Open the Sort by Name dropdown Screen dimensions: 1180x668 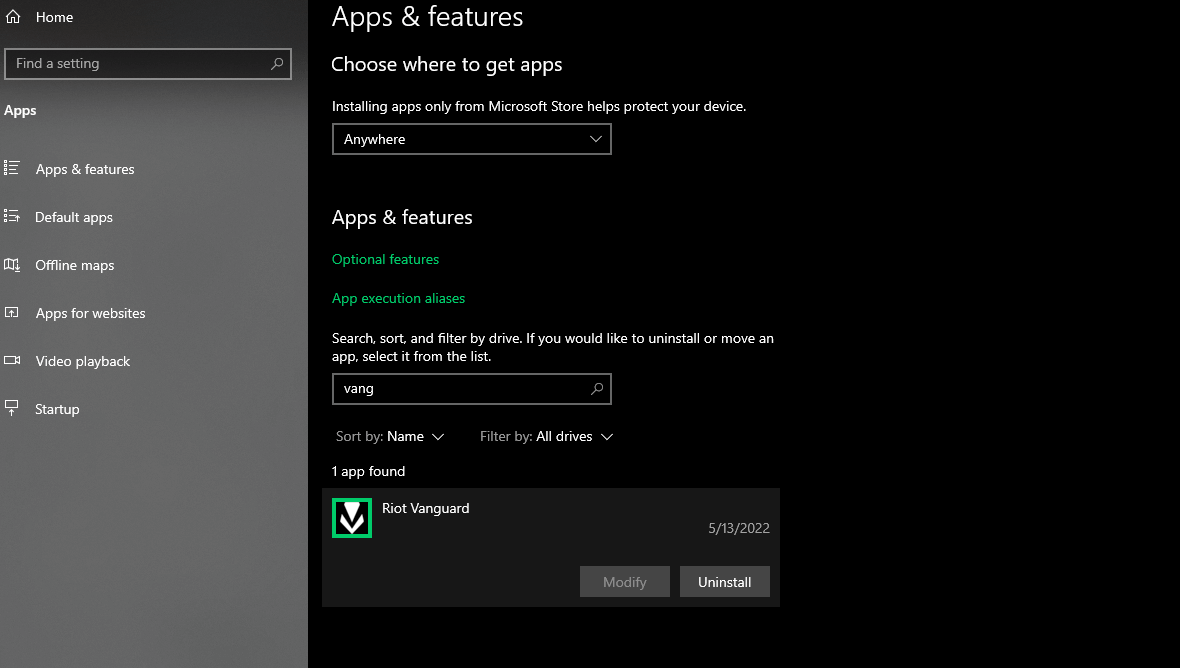pyautogui.click(x=390, y=436)
